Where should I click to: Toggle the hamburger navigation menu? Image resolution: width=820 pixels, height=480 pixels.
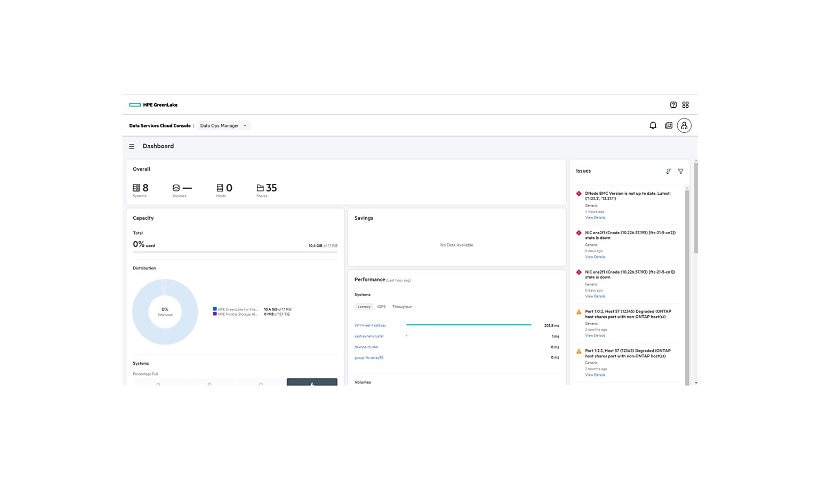132,146
